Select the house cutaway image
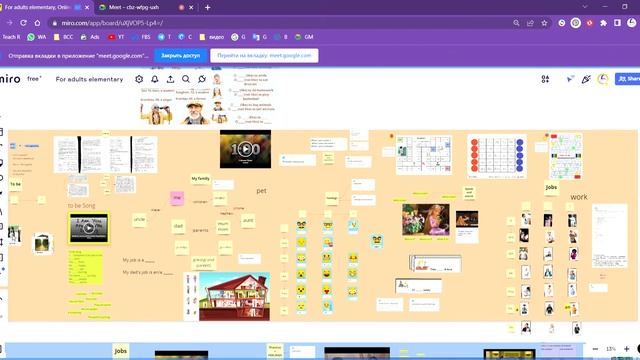This screenshot has height=360, width=640. (x=234, y=296)
